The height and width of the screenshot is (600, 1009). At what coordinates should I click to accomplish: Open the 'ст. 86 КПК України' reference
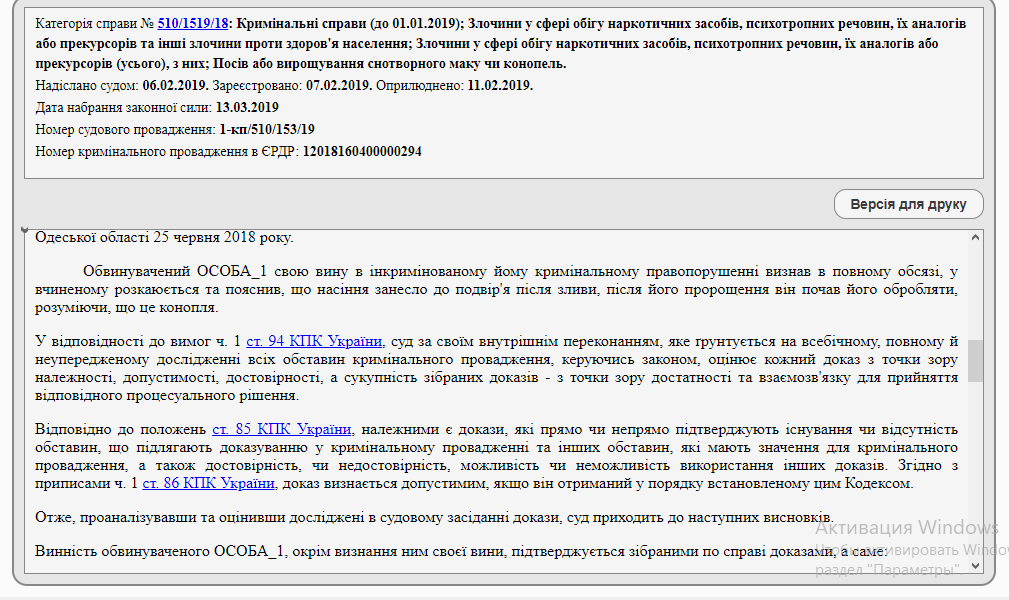(209, 483)
